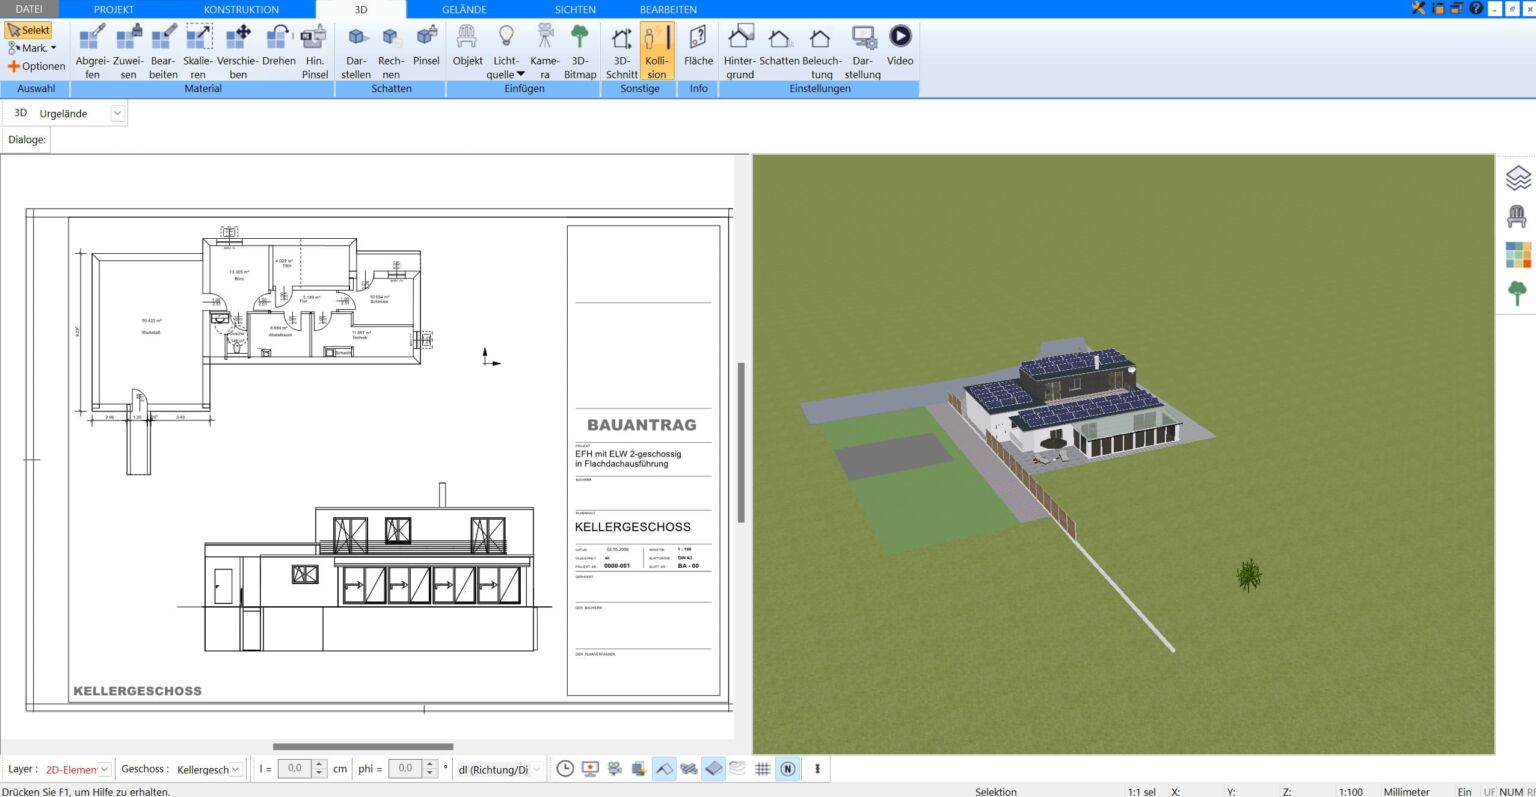Open the layers panel in right sidebar
1536x797 pixels.
[x=1517, y=178]
